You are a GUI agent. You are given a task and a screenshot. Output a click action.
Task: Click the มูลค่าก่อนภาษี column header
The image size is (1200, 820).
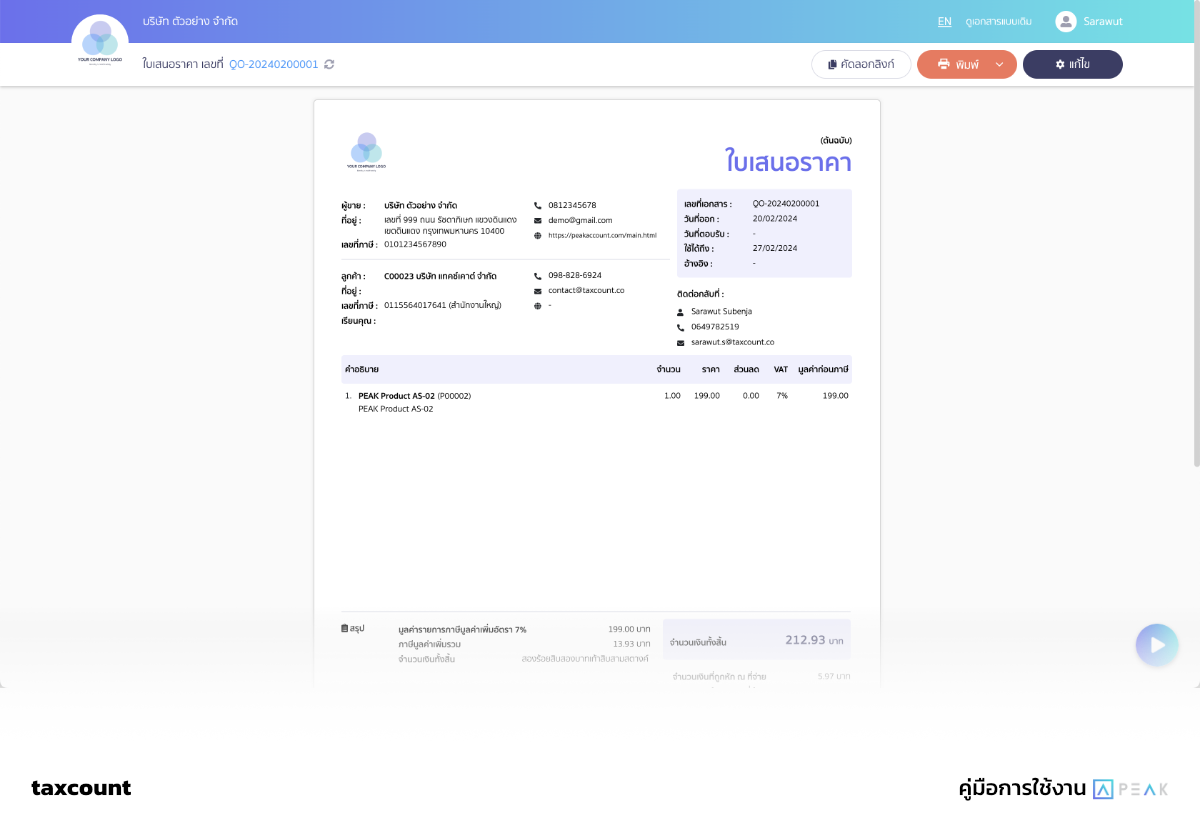(x=823, y=369)
